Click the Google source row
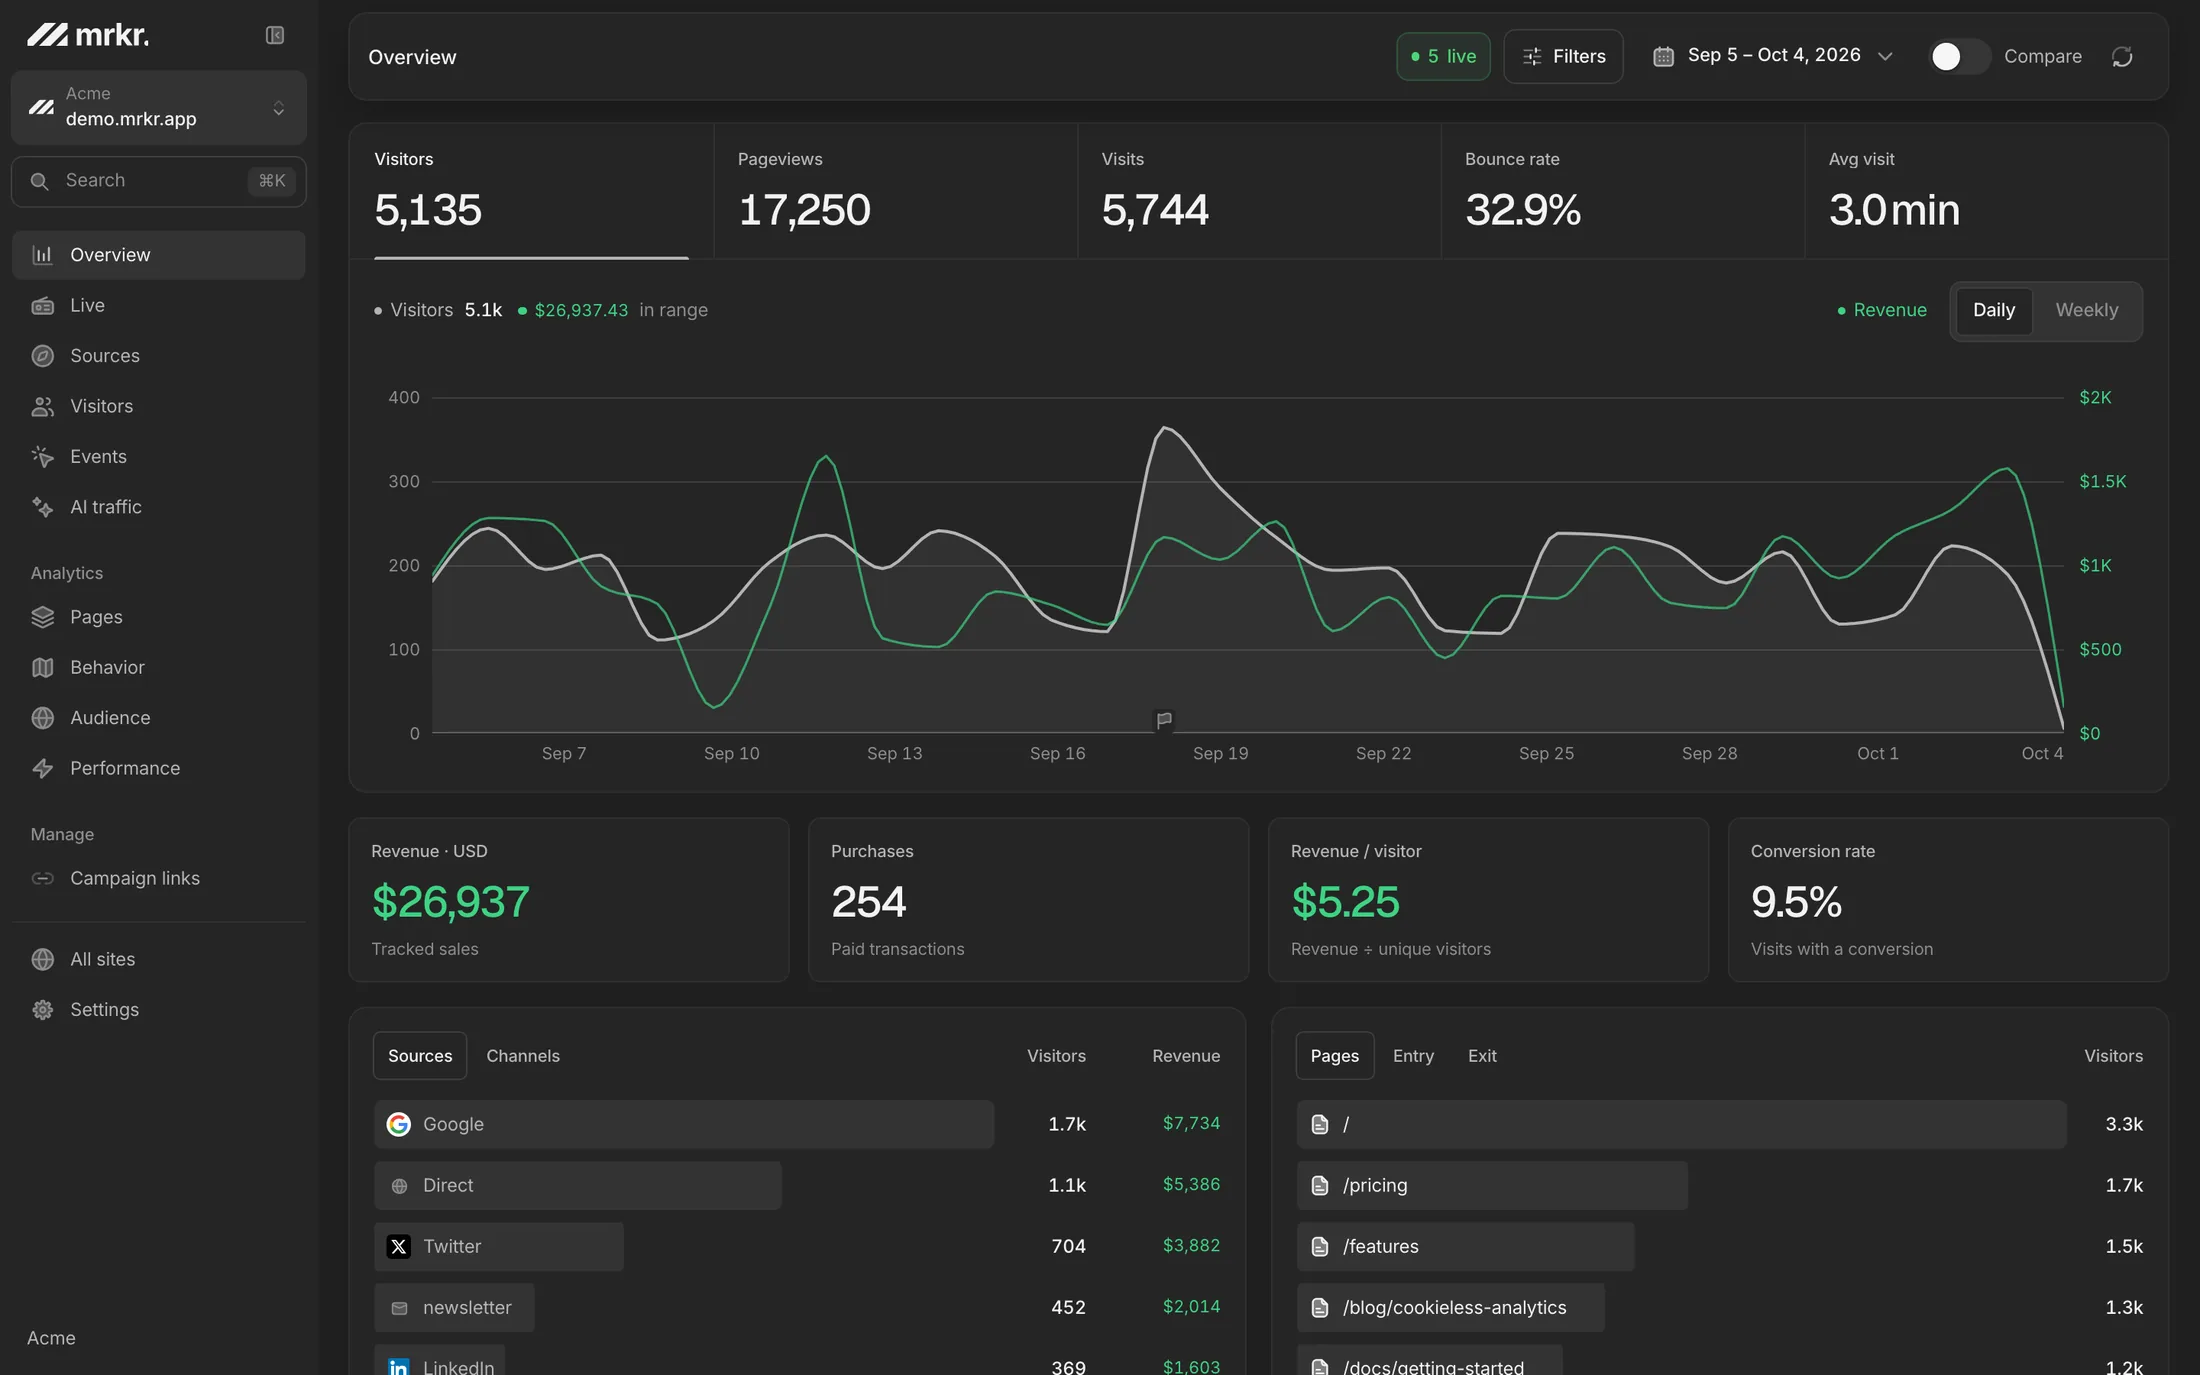Screen dimensions: 2200x1375 pos(797,1124)
